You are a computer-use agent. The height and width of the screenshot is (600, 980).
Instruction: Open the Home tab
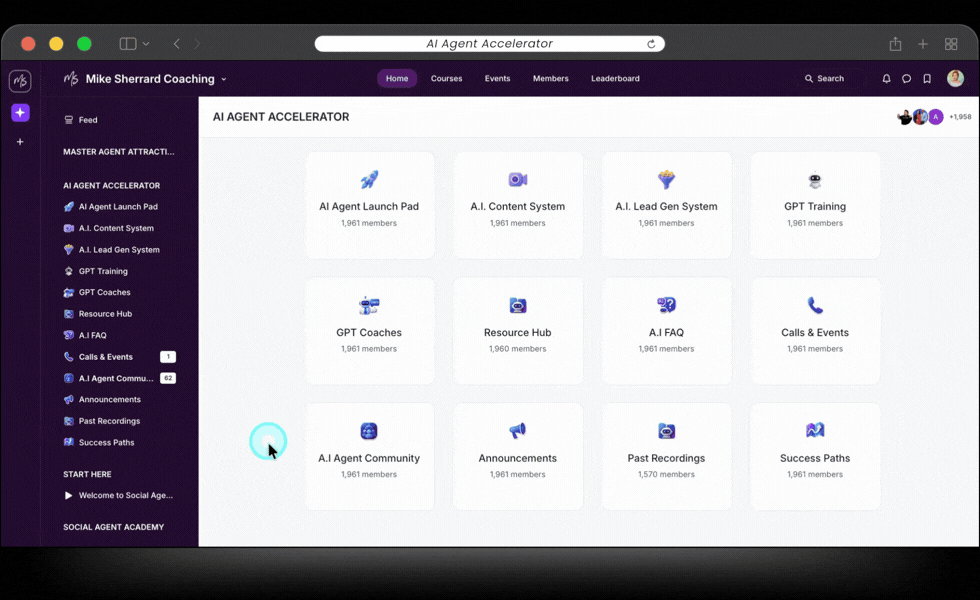tap(396, 78)
